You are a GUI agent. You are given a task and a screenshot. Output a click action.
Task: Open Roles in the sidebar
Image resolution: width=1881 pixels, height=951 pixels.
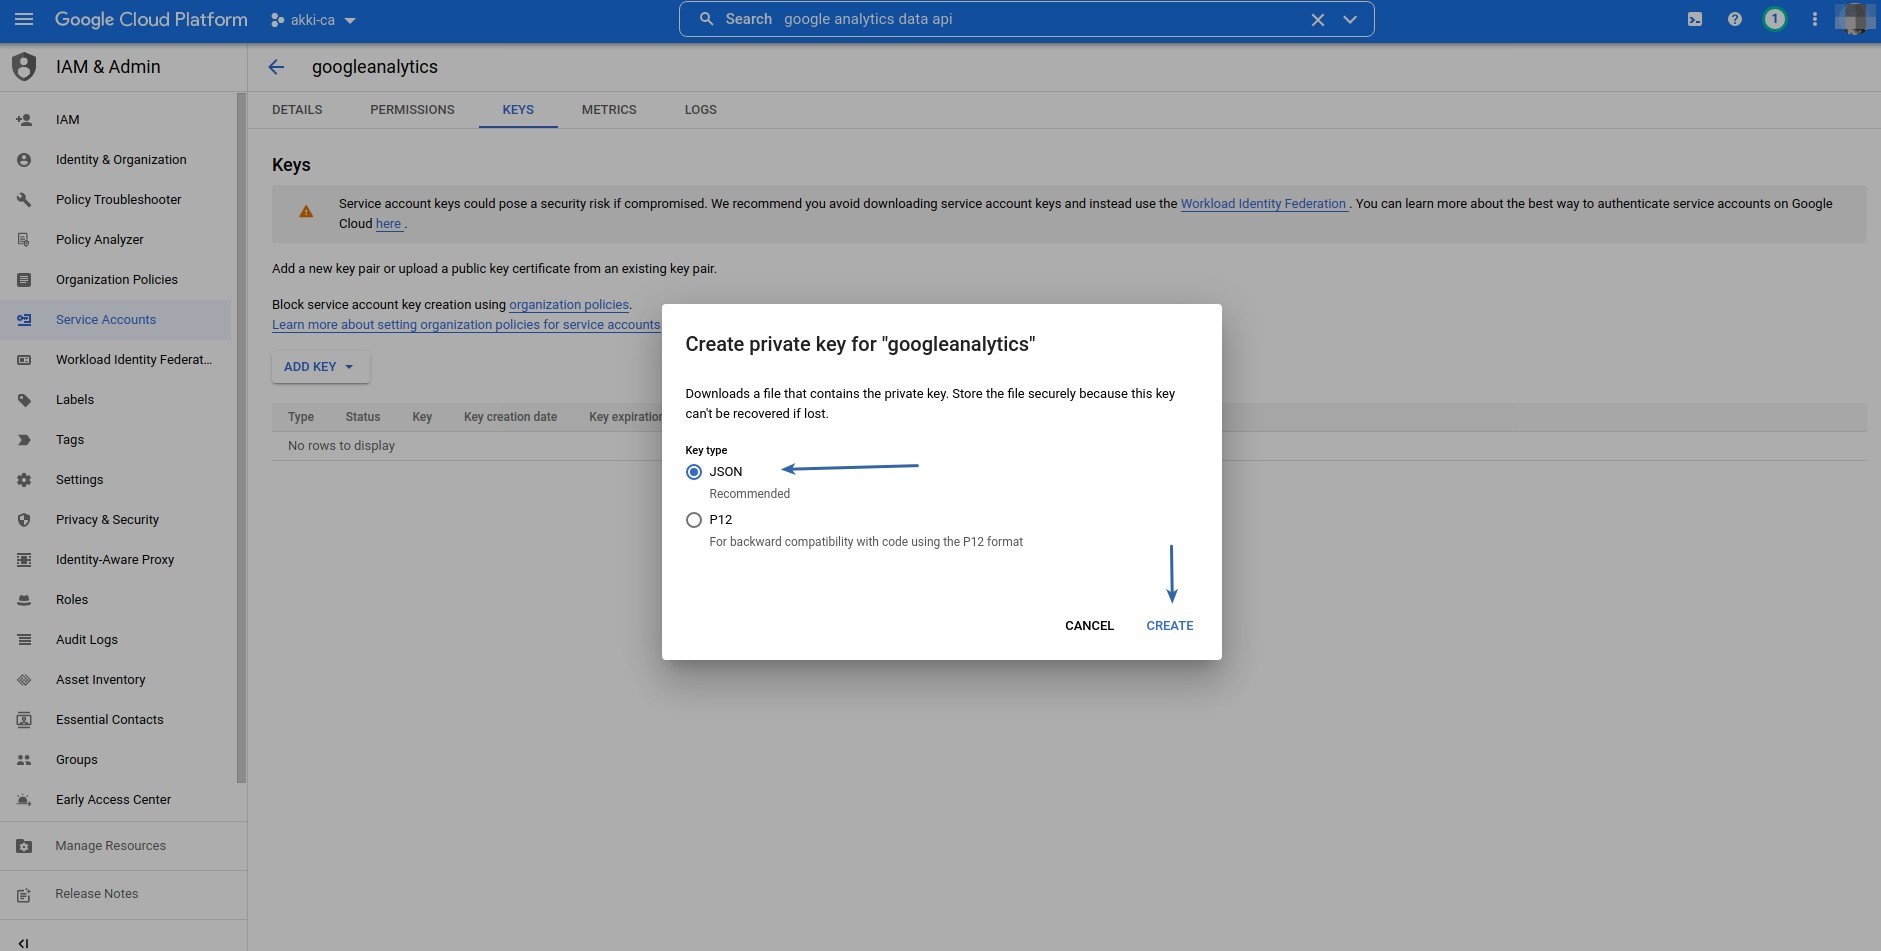pos(72,600)
